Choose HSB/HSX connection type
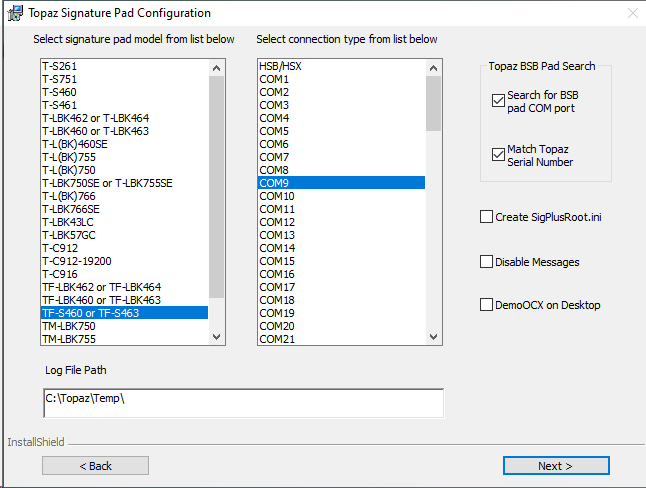Image resolution: width=646 pixels, height=488 pixels. point(342,66)
